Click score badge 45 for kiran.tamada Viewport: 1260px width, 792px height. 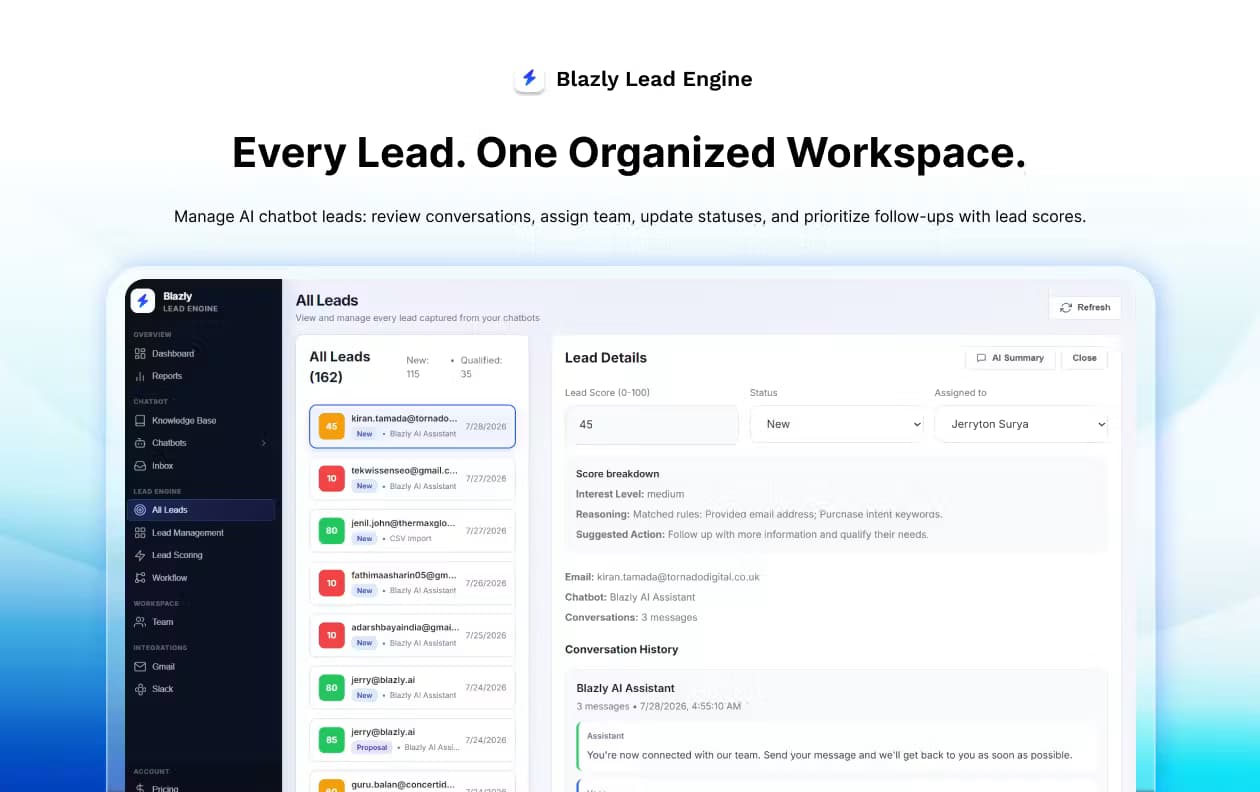[x=331, y=426]
